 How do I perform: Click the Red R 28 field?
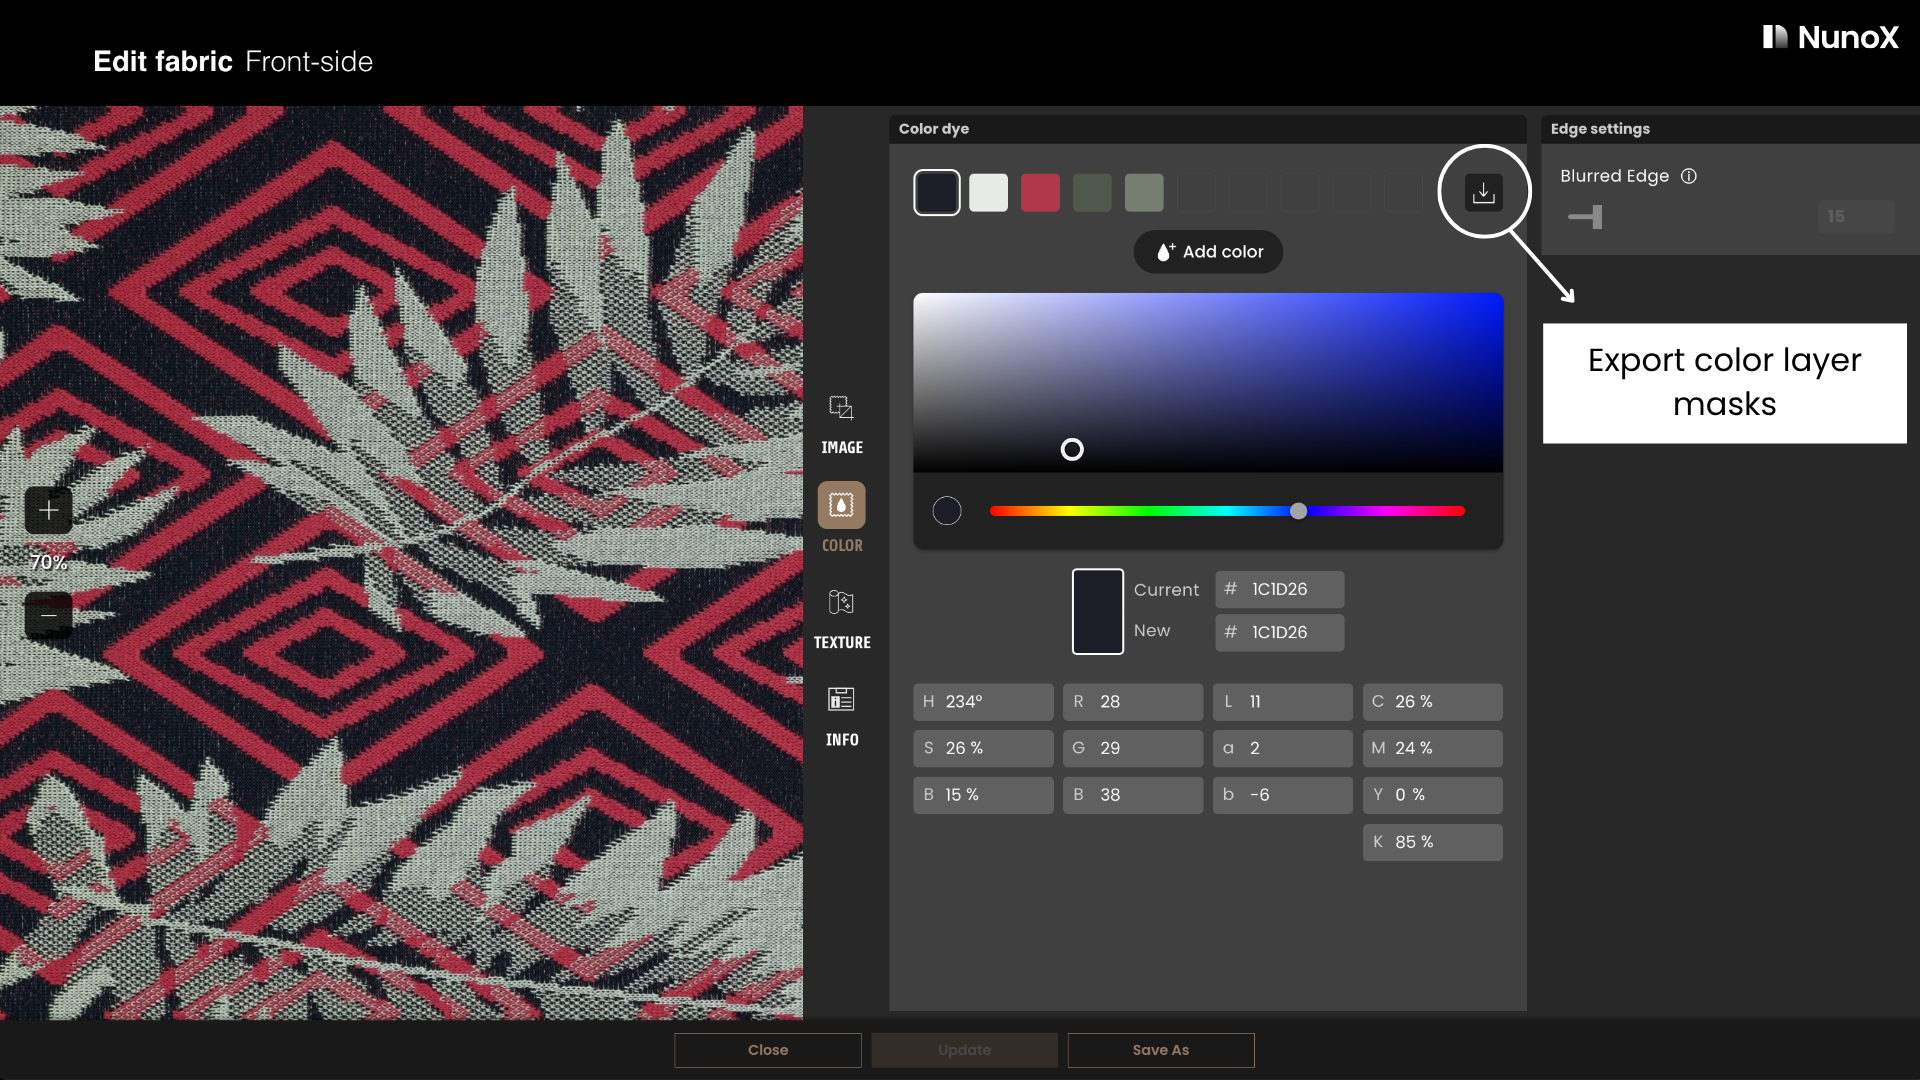(1133, 702)
